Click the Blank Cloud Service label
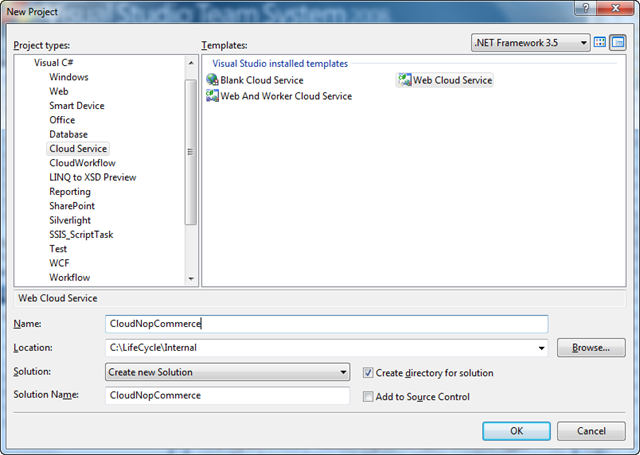 click(262, 80)
